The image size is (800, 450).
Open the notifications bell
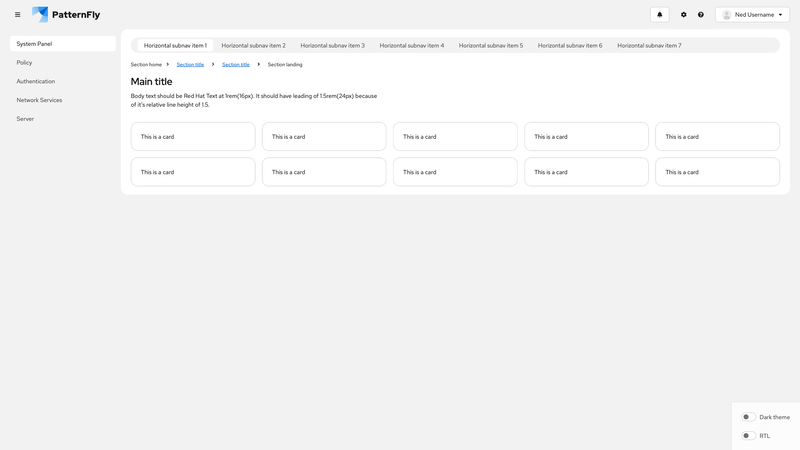pyautogui.click(x=659, y=15)
